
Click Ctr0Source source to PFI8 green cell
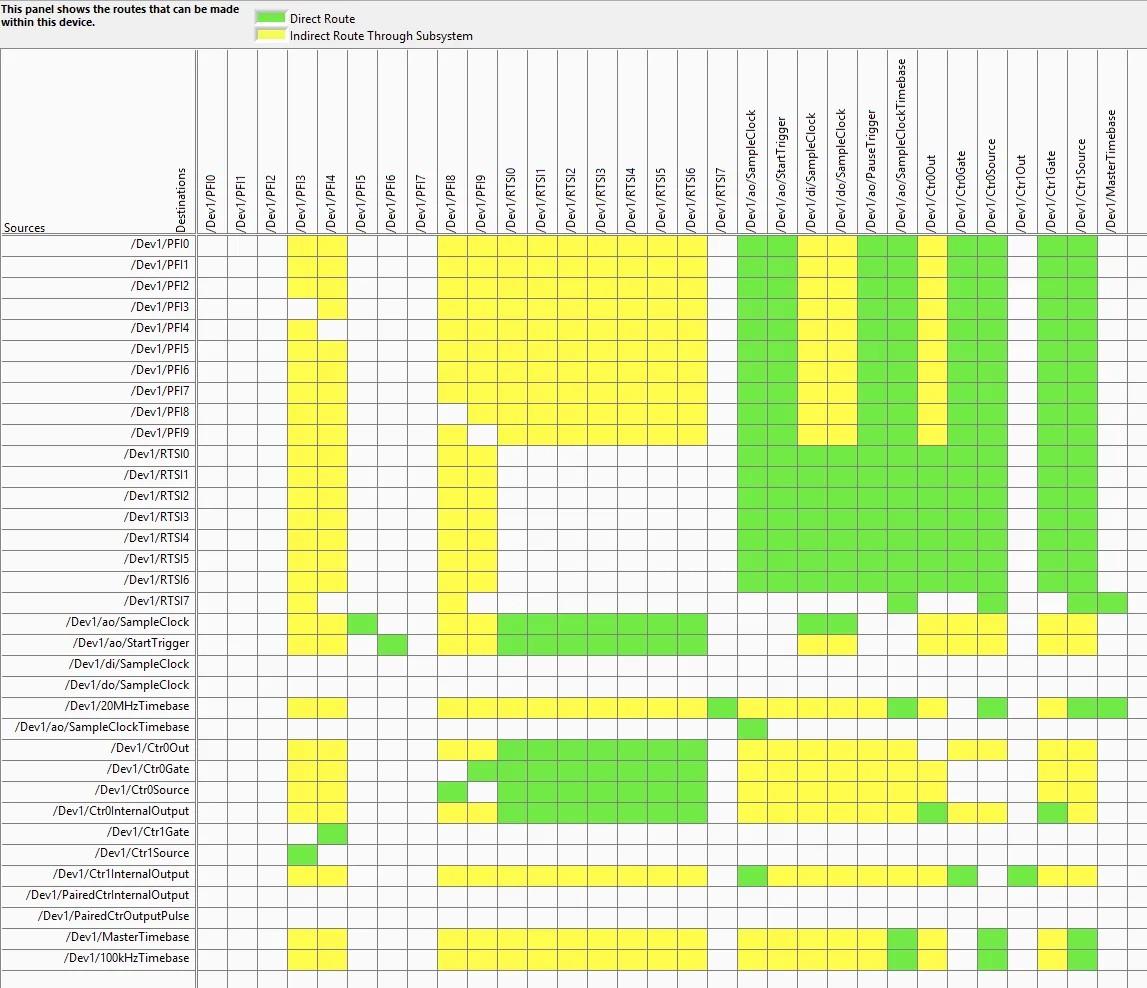(x=452, y=790)
